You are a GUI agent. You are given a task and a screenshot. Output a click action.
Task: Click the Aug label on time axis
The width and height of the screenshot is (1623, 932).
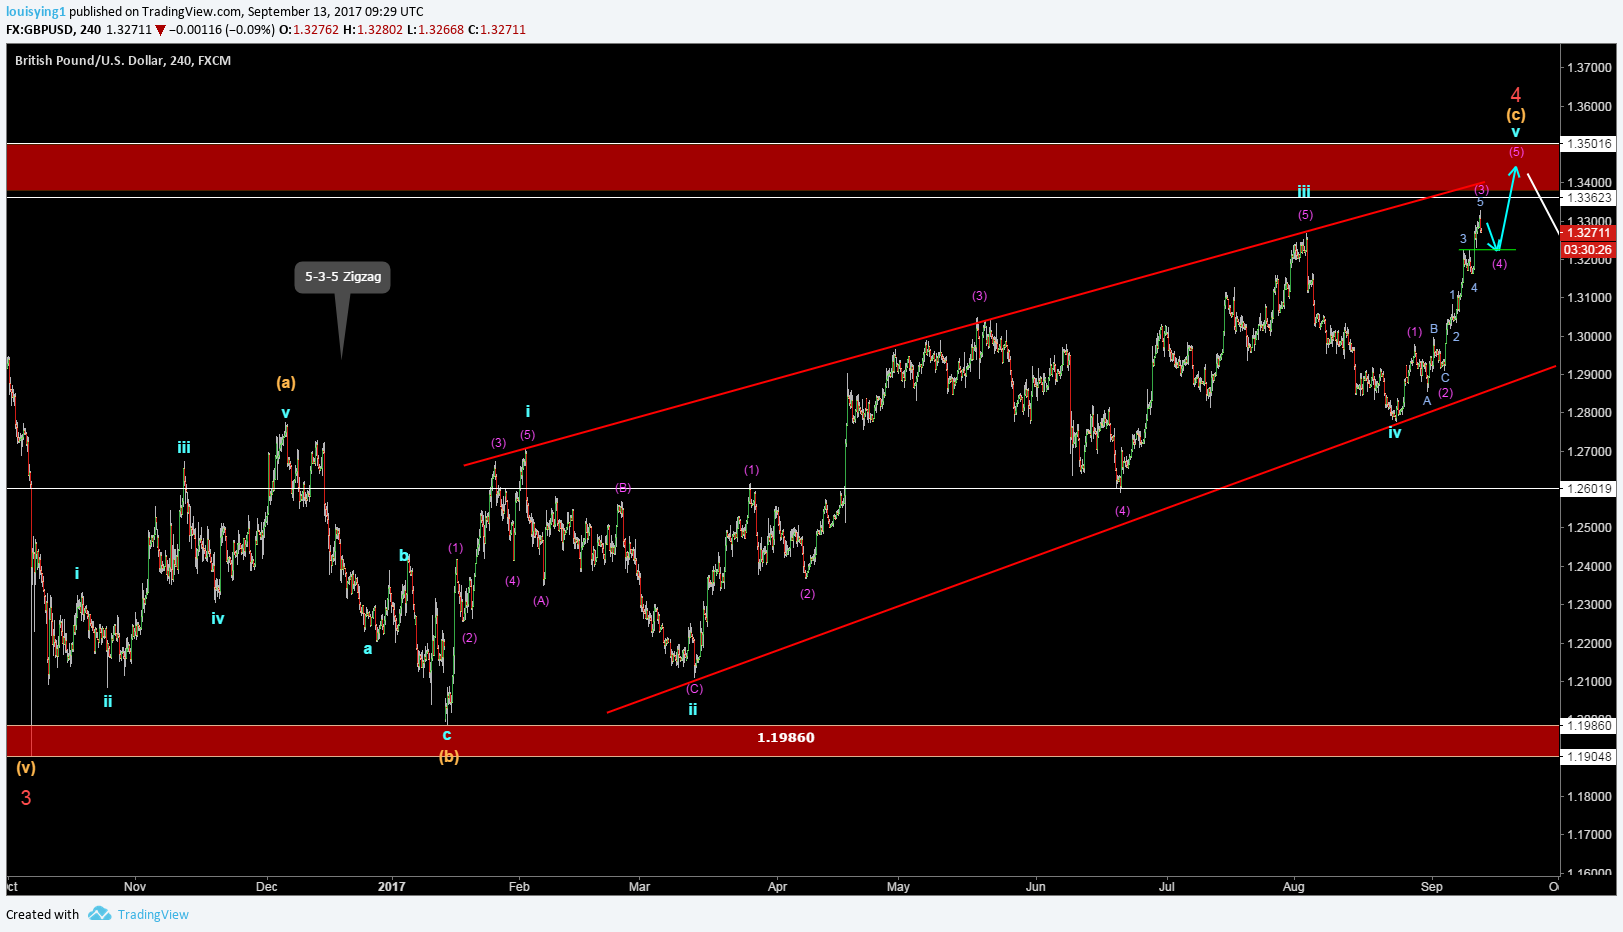[x=1294, y=887]
